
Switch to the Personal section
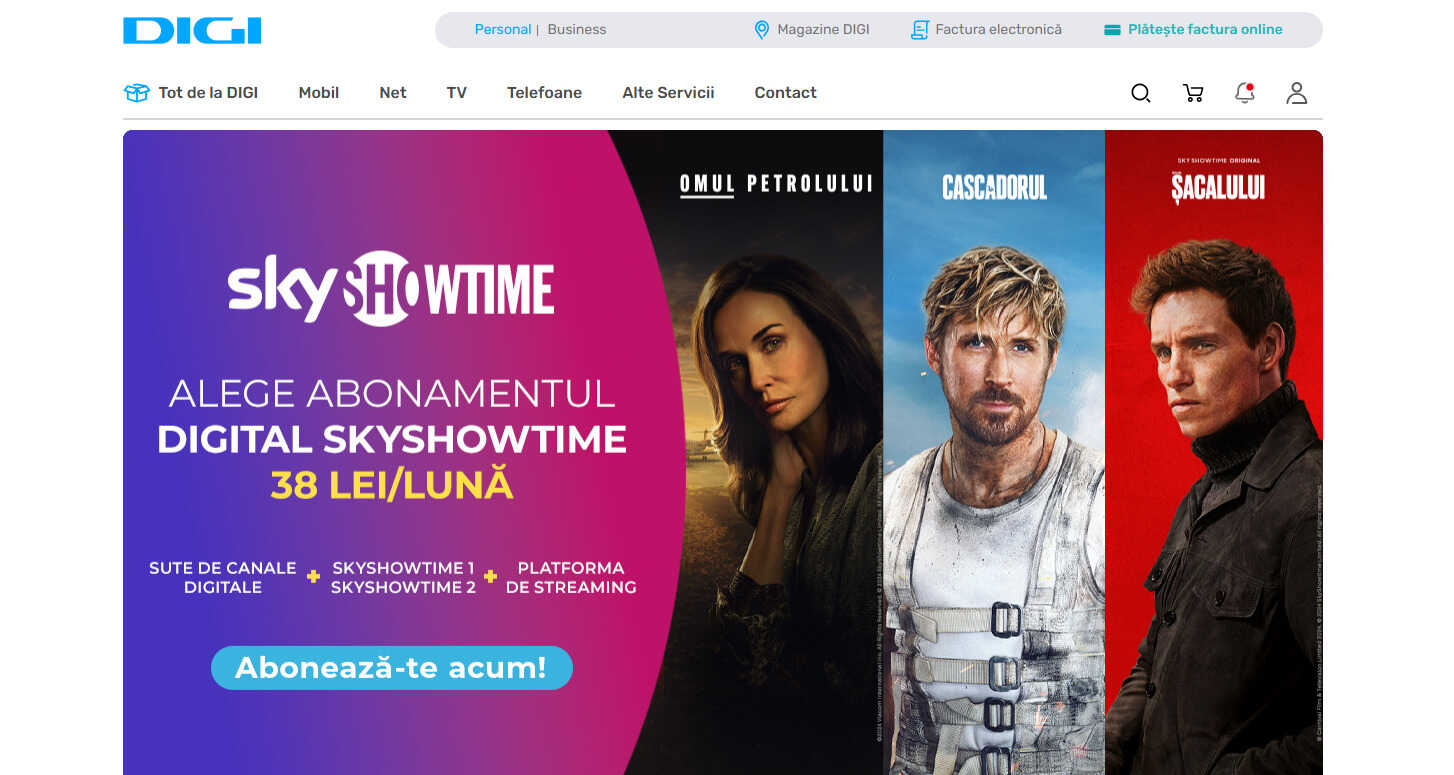click(503, 30)
